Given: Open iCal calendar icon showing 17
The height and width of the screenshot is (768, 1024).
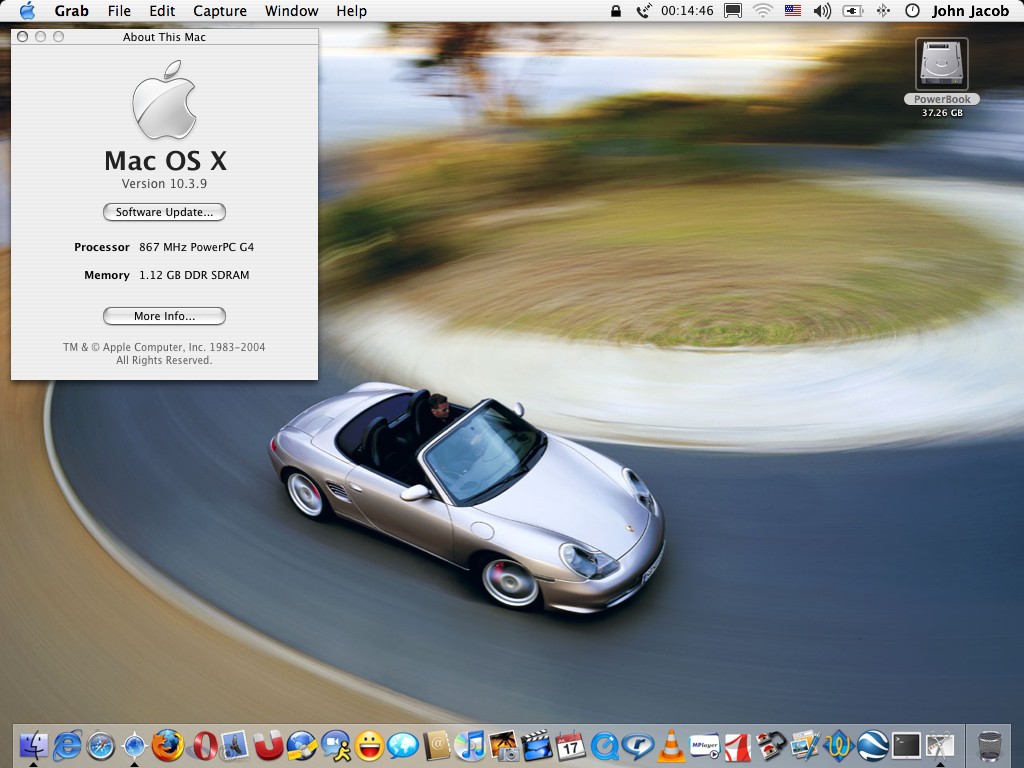Looking at the screenshot, I should click(x=571, y=745).
